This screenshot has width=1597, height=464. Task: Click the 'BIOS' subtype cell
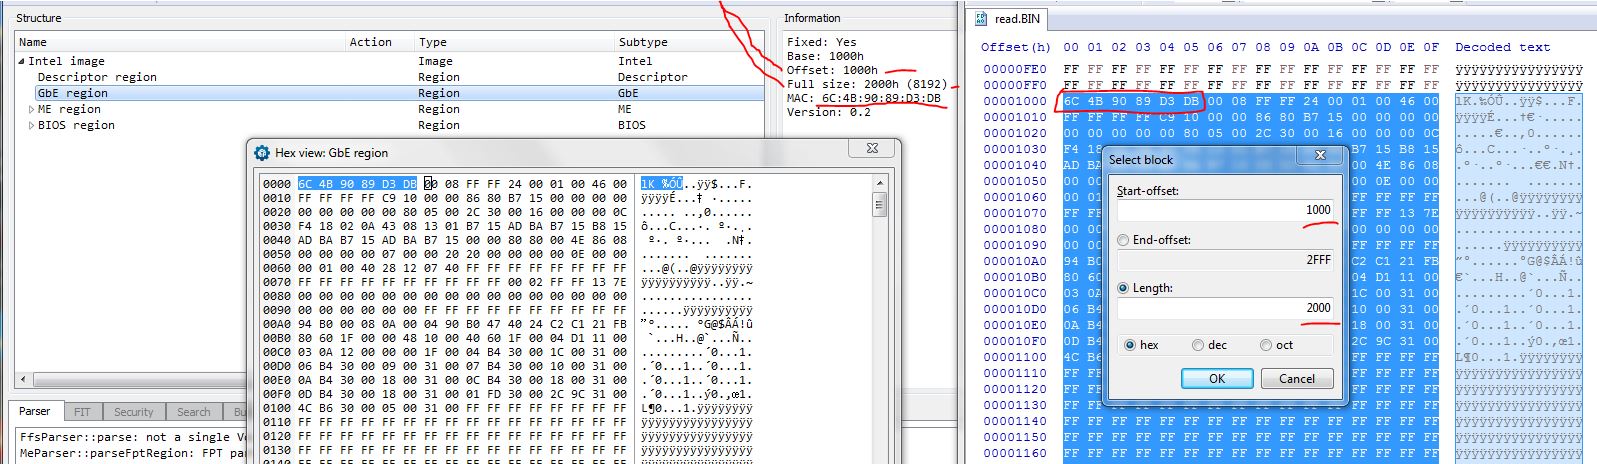point(631,125)
